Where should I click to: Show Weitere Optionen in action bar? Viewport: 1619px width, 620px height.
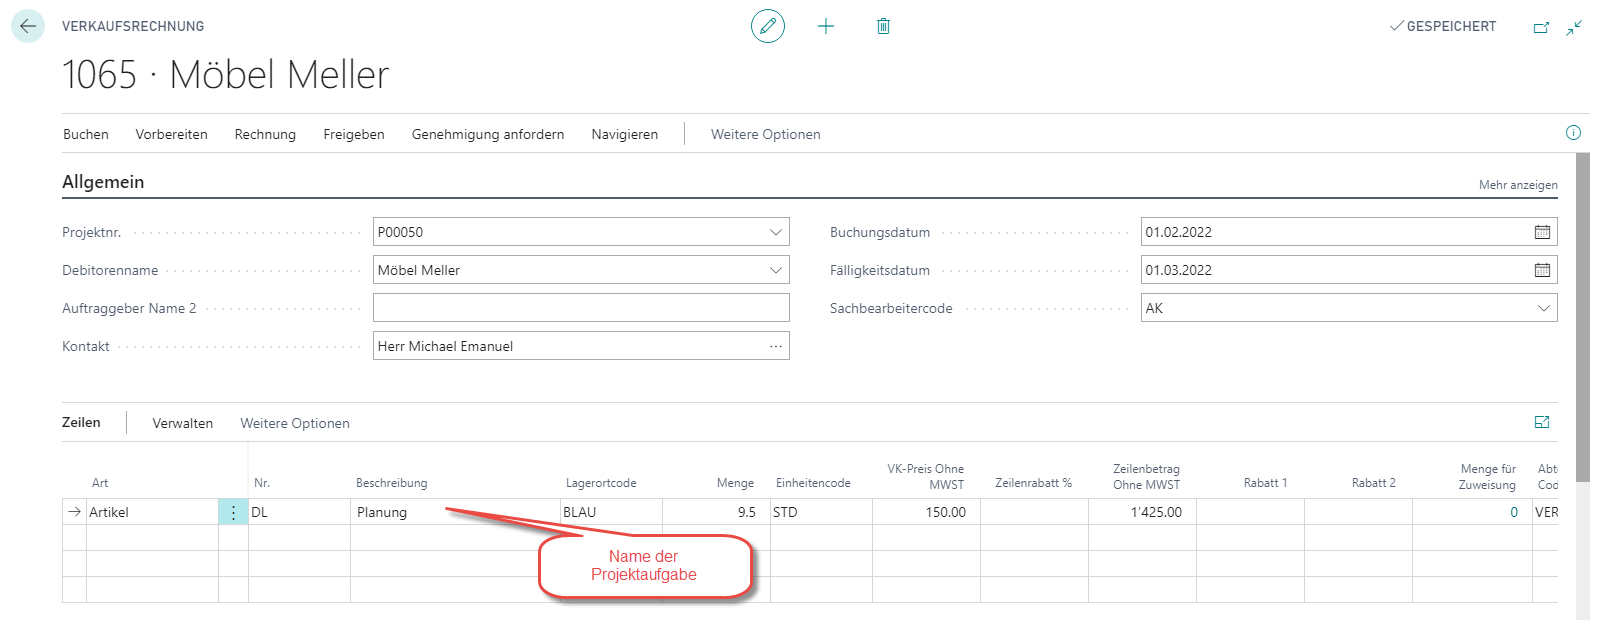point(766,134)
